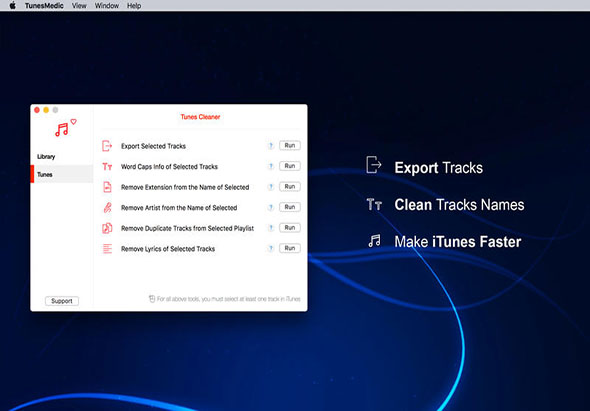Viewport: 590px width, 411px height.
Task: Select the Tunes sidebar tab
Action: [62, 174]
